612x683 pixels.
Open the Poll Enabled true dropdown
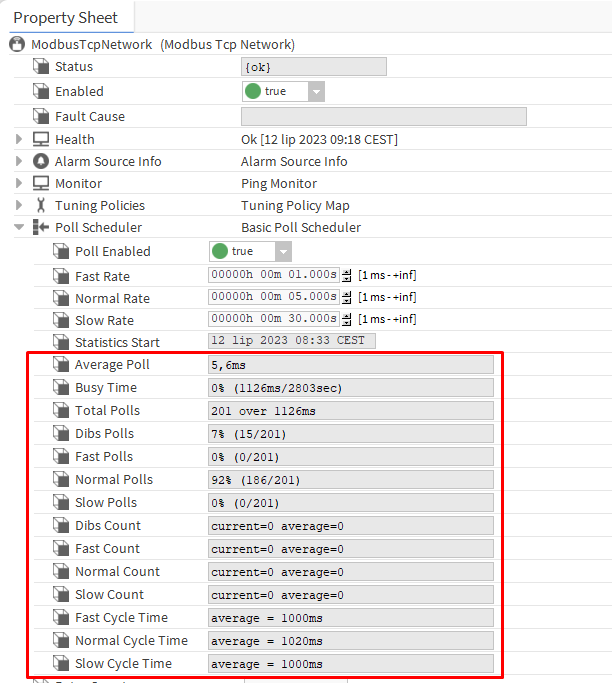(283, 251)
